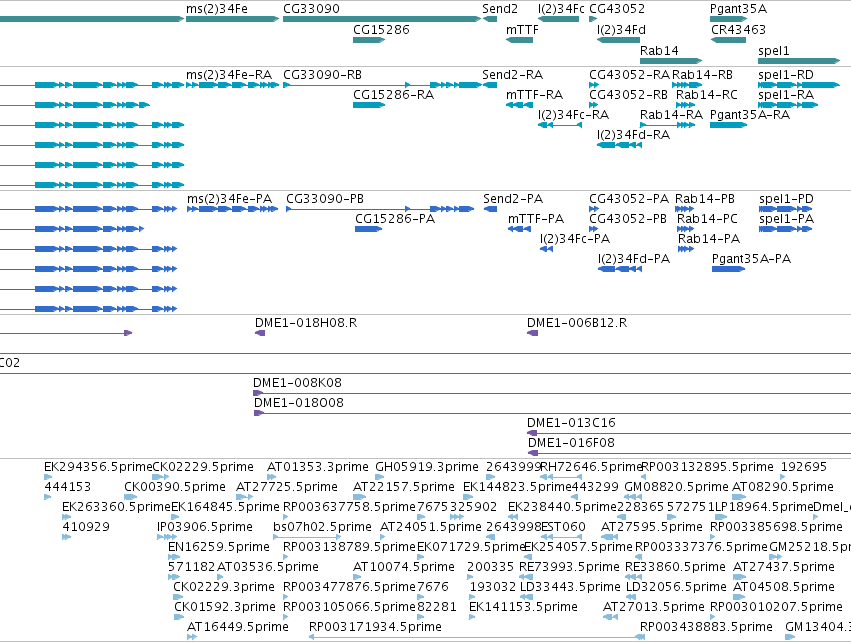The width and height of the screenshot is (851, 642).
Task: Click the CG43052 gene label
Action: click(617, 9)
